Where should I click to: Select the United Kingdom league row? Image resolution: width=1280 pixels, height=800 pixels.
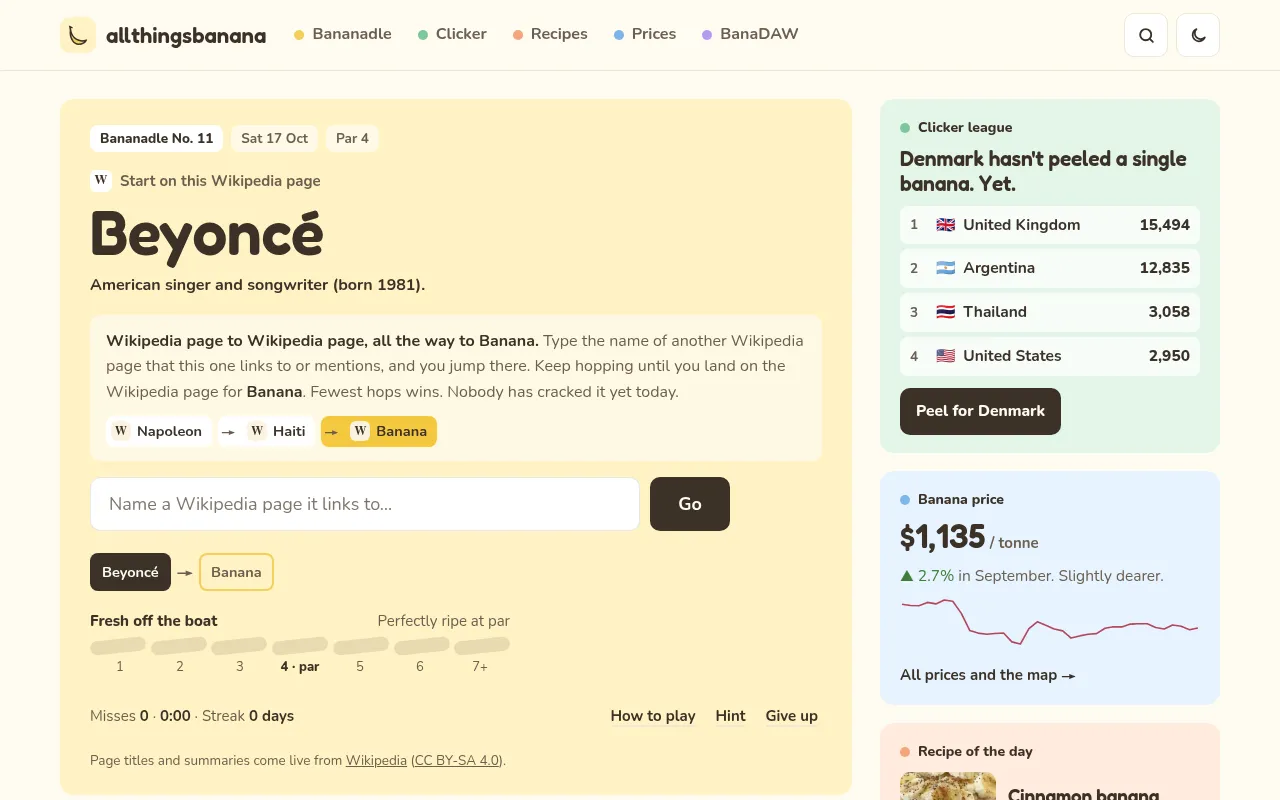tap(1050, 225)
